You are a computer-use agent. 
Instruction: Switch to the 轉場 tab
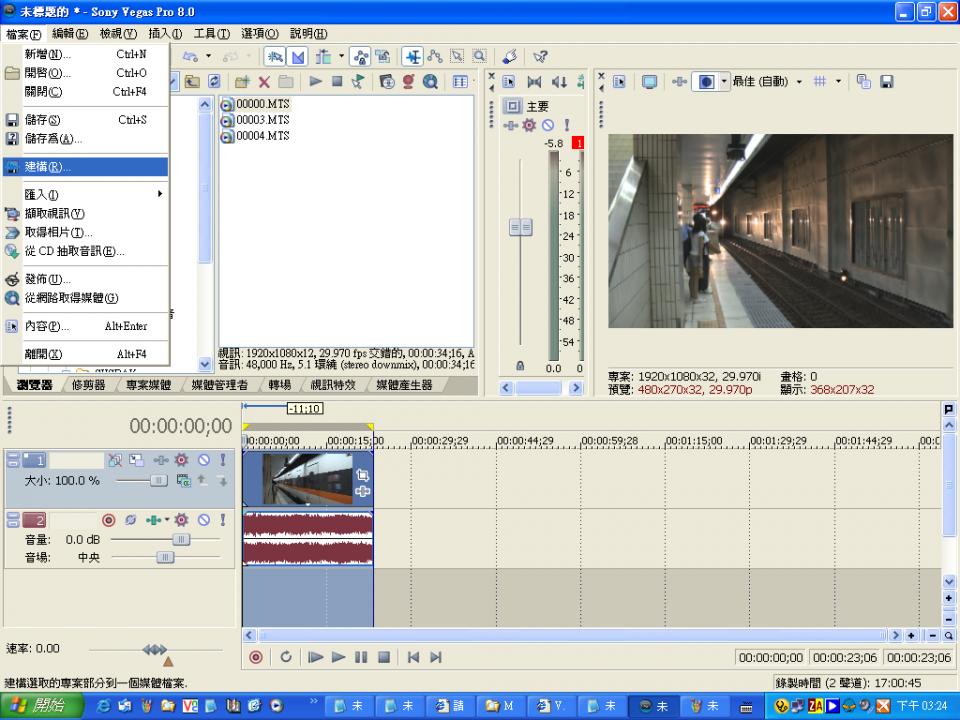coord(280,385)
